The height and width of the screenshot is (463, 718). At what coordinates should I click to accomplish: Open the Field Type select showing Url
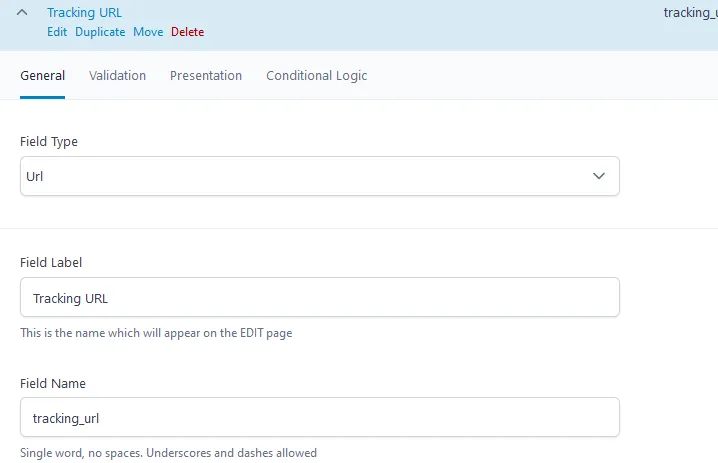300,176
